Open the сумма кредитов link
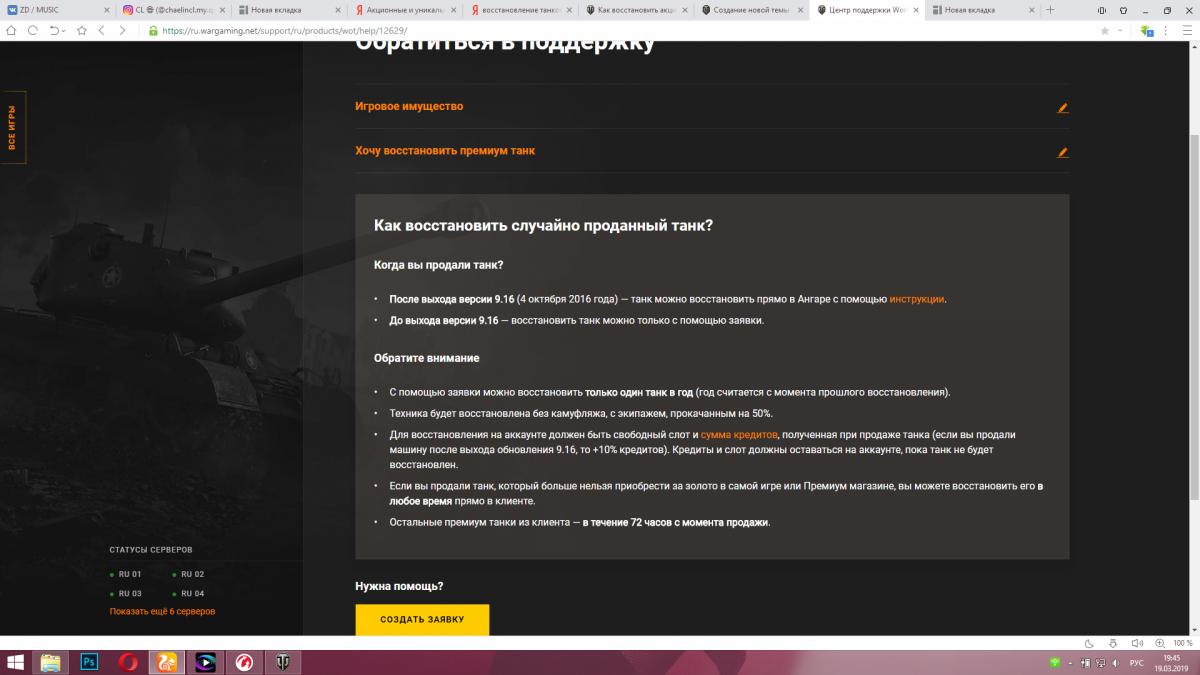Viewport: 1200px width, 675px height. point(739,435)
